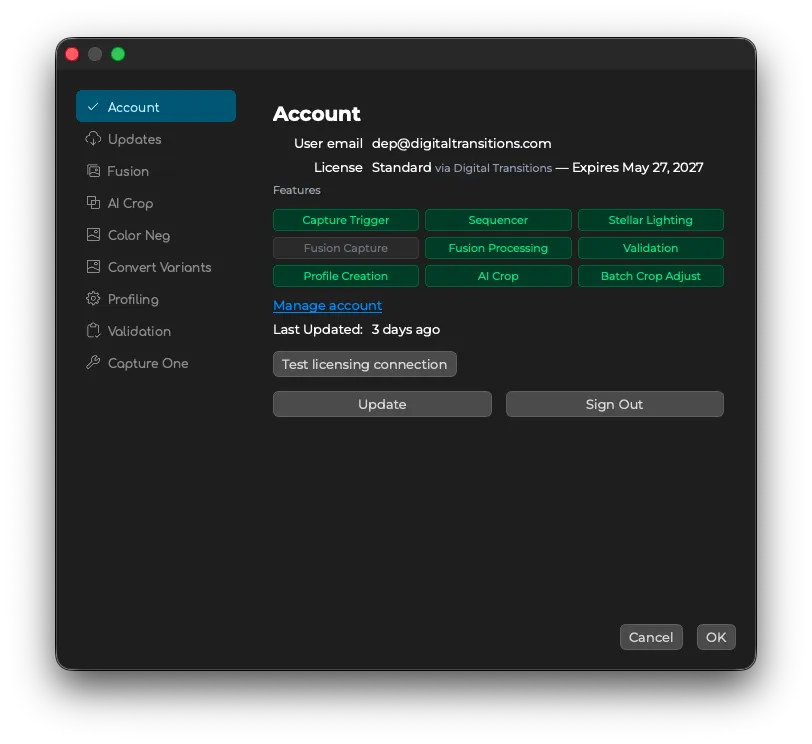This screenshot has height=744, width=812.
Task: Click the Stellar Lighting feature badge
Action: coord(650,220)
